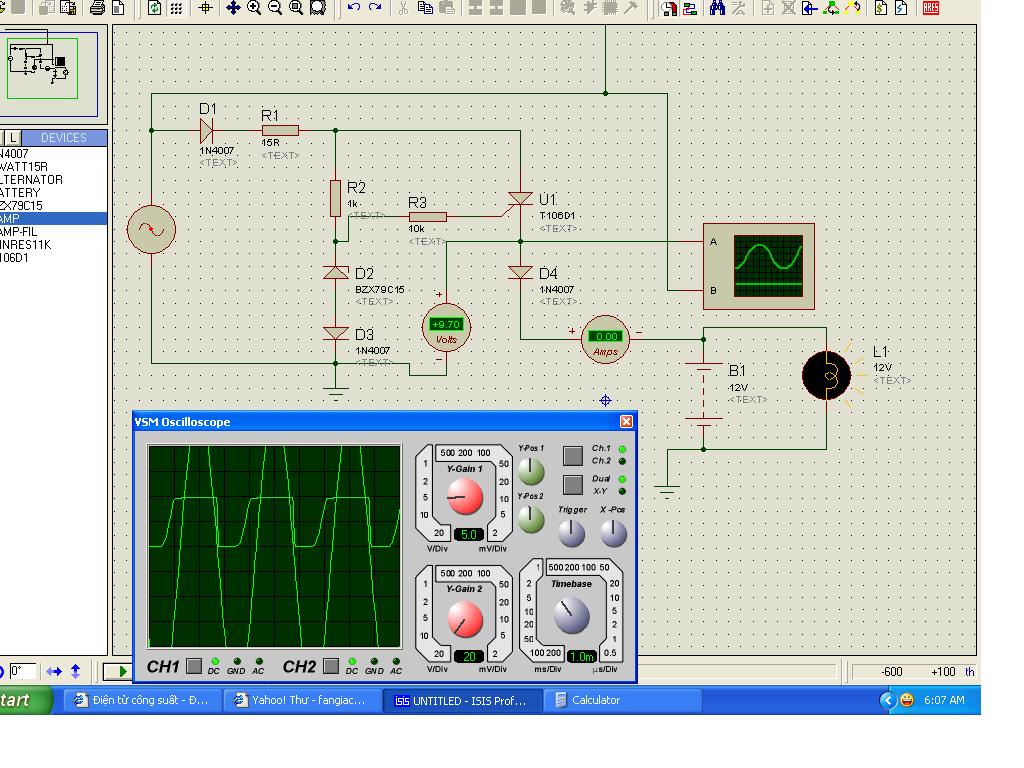Click the print icon in toolbar

pyautogui.click(x=97, y=8)
